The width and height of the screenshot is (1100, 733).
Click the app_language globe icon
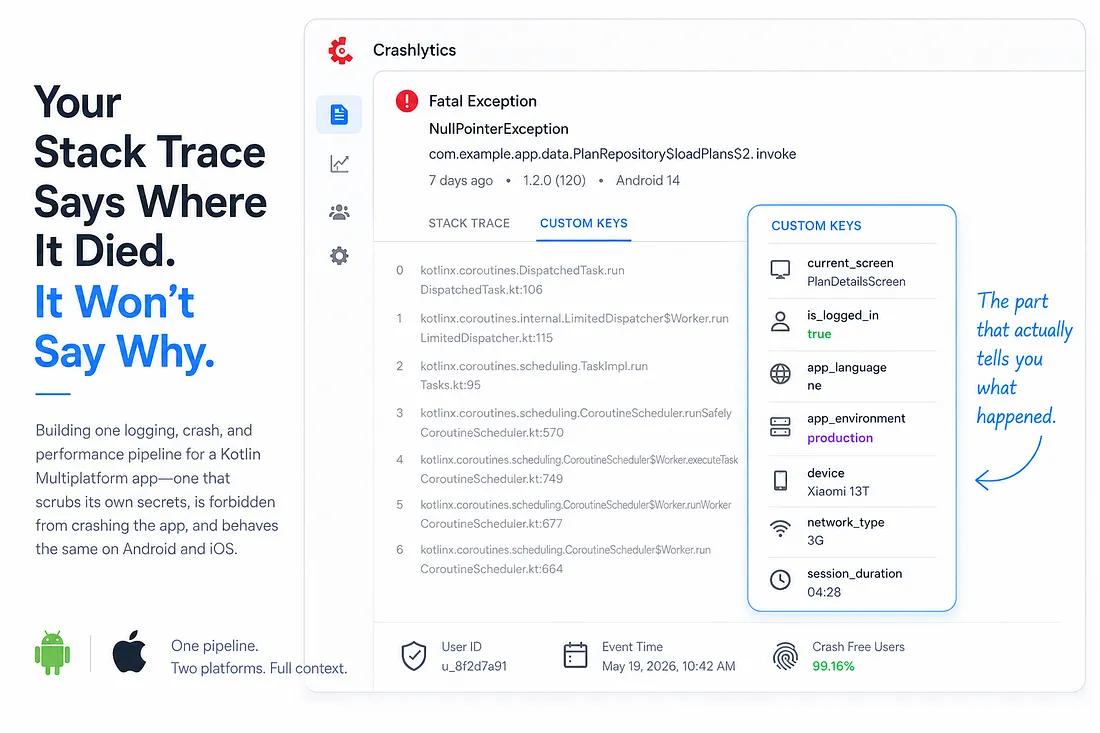[780, 374]
